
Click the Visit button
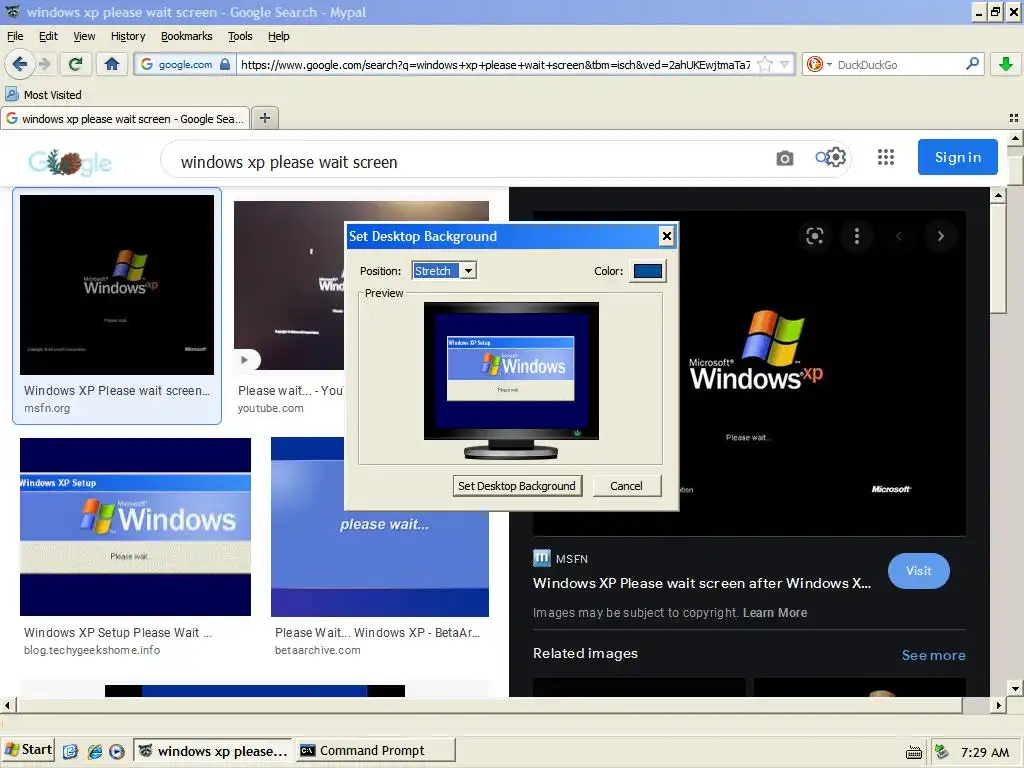coord(918,571)
